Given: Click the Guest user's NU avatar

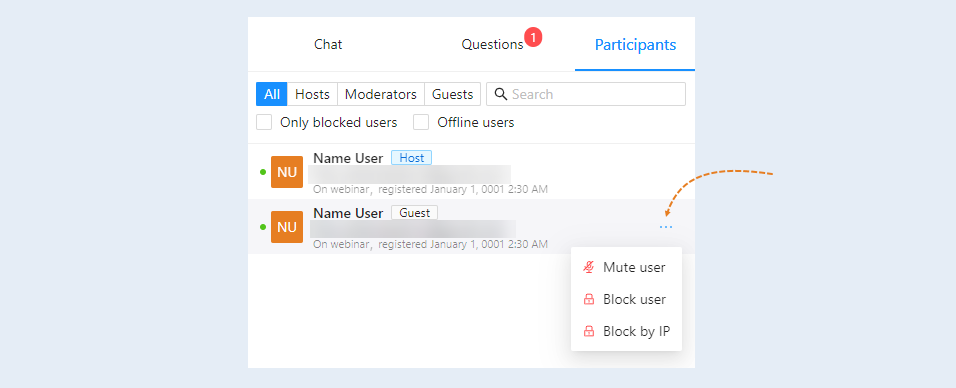Looking at the screenshot, I should [287, 227].
